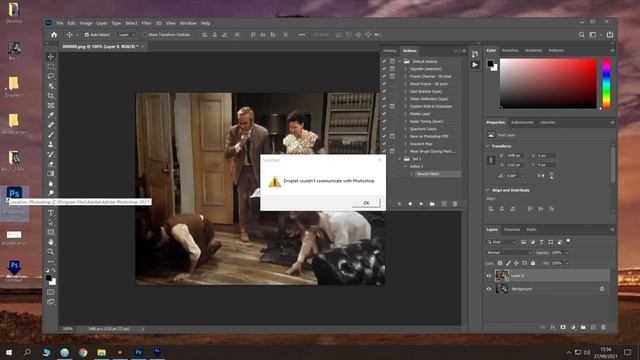
Task: Select the Lasso tool
Action: [x=51, y=76]
